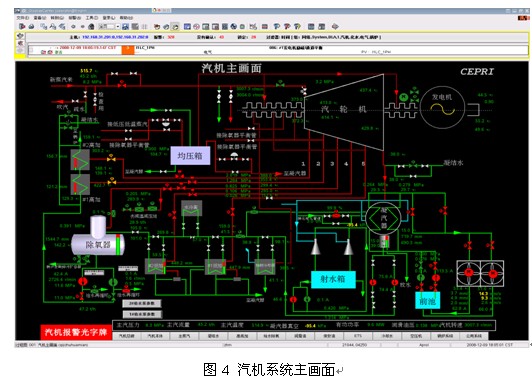Click the globe icon in the toolbar
The image size is (532, 386).
tap(234, 26)
